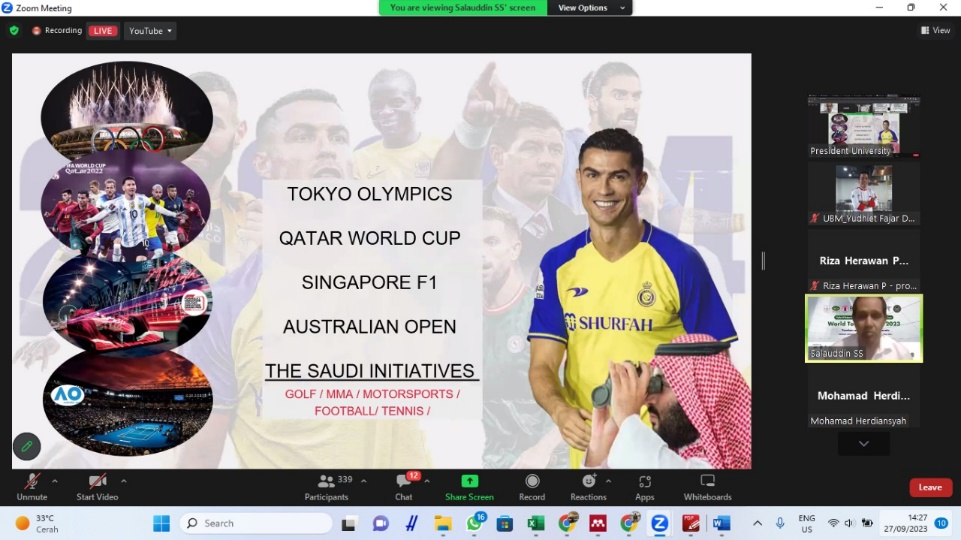Select the Mohamad Herdiansyah participant tile

(864, 397)
